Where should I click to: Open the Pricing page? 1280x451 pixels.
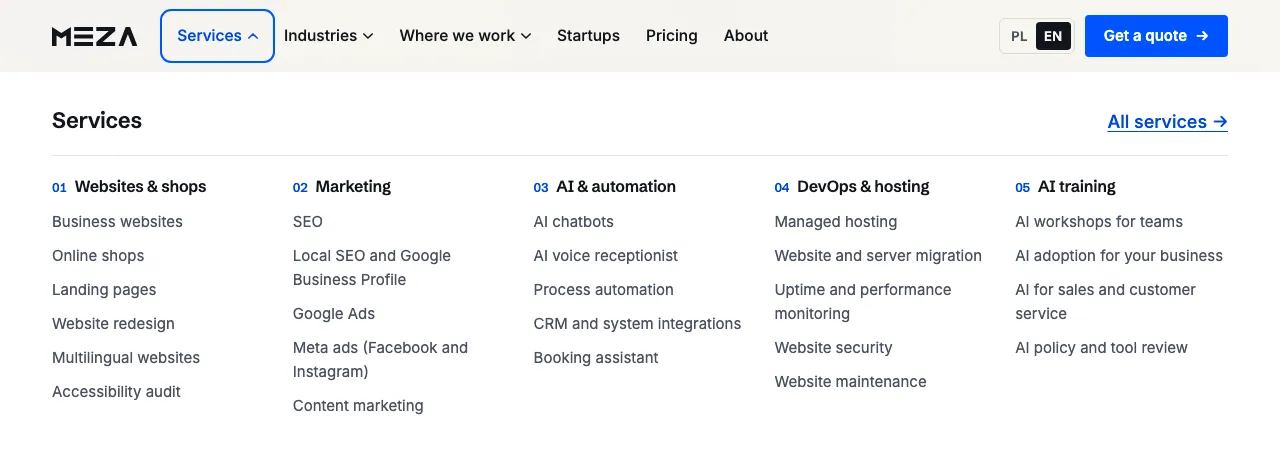pos(672,36)
